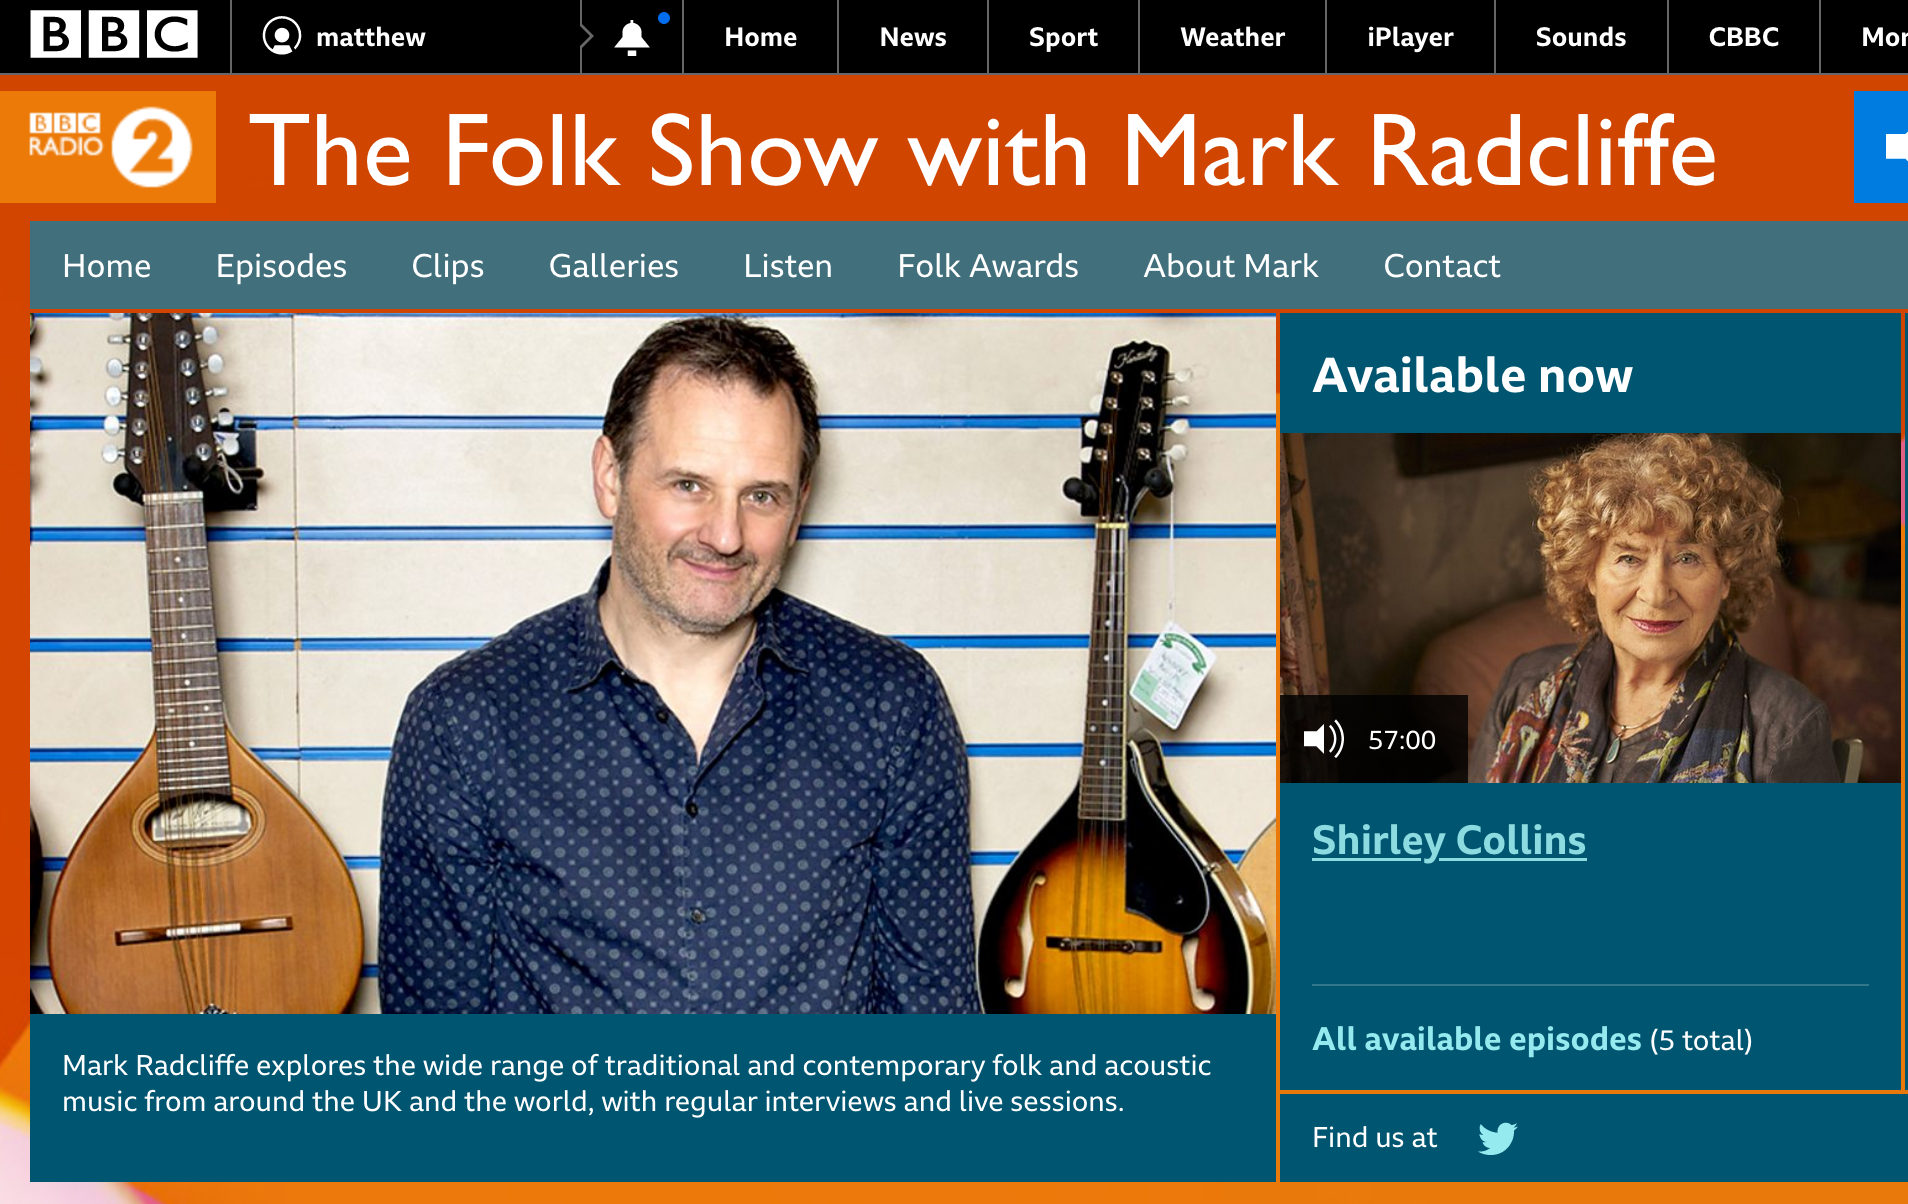
Task: Open the Folk Awards tab
Action: click(988, 266)
